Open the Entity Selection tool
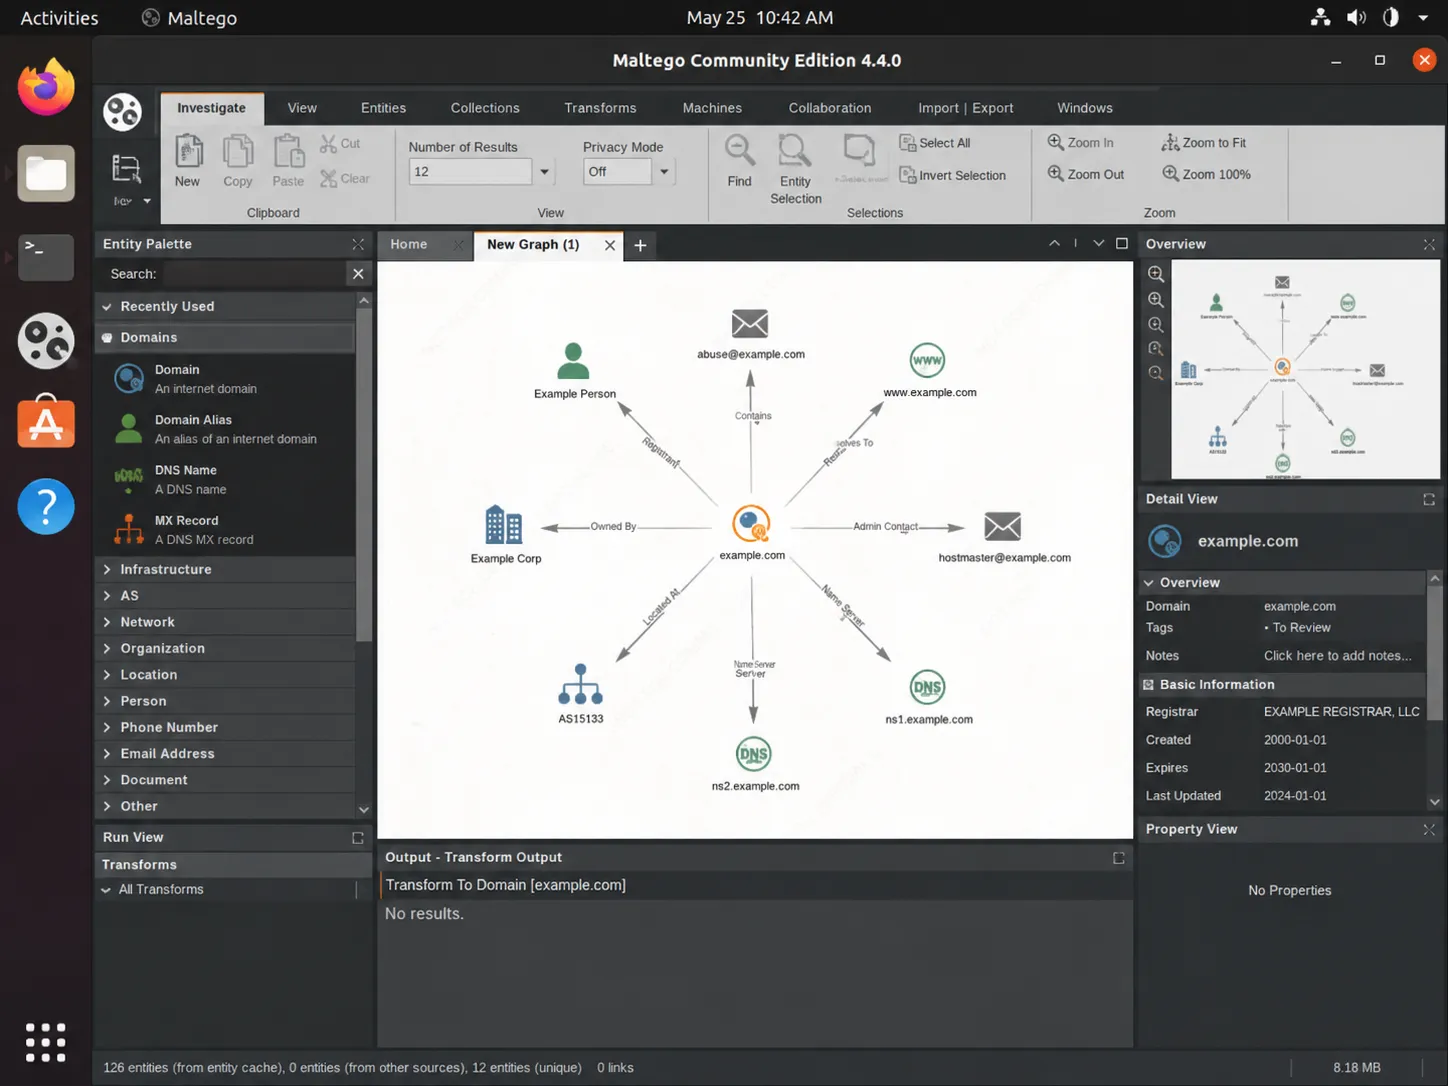The height and width of the screenshot is (1086, 1448). pyautogui.click(x=795, y=151)
